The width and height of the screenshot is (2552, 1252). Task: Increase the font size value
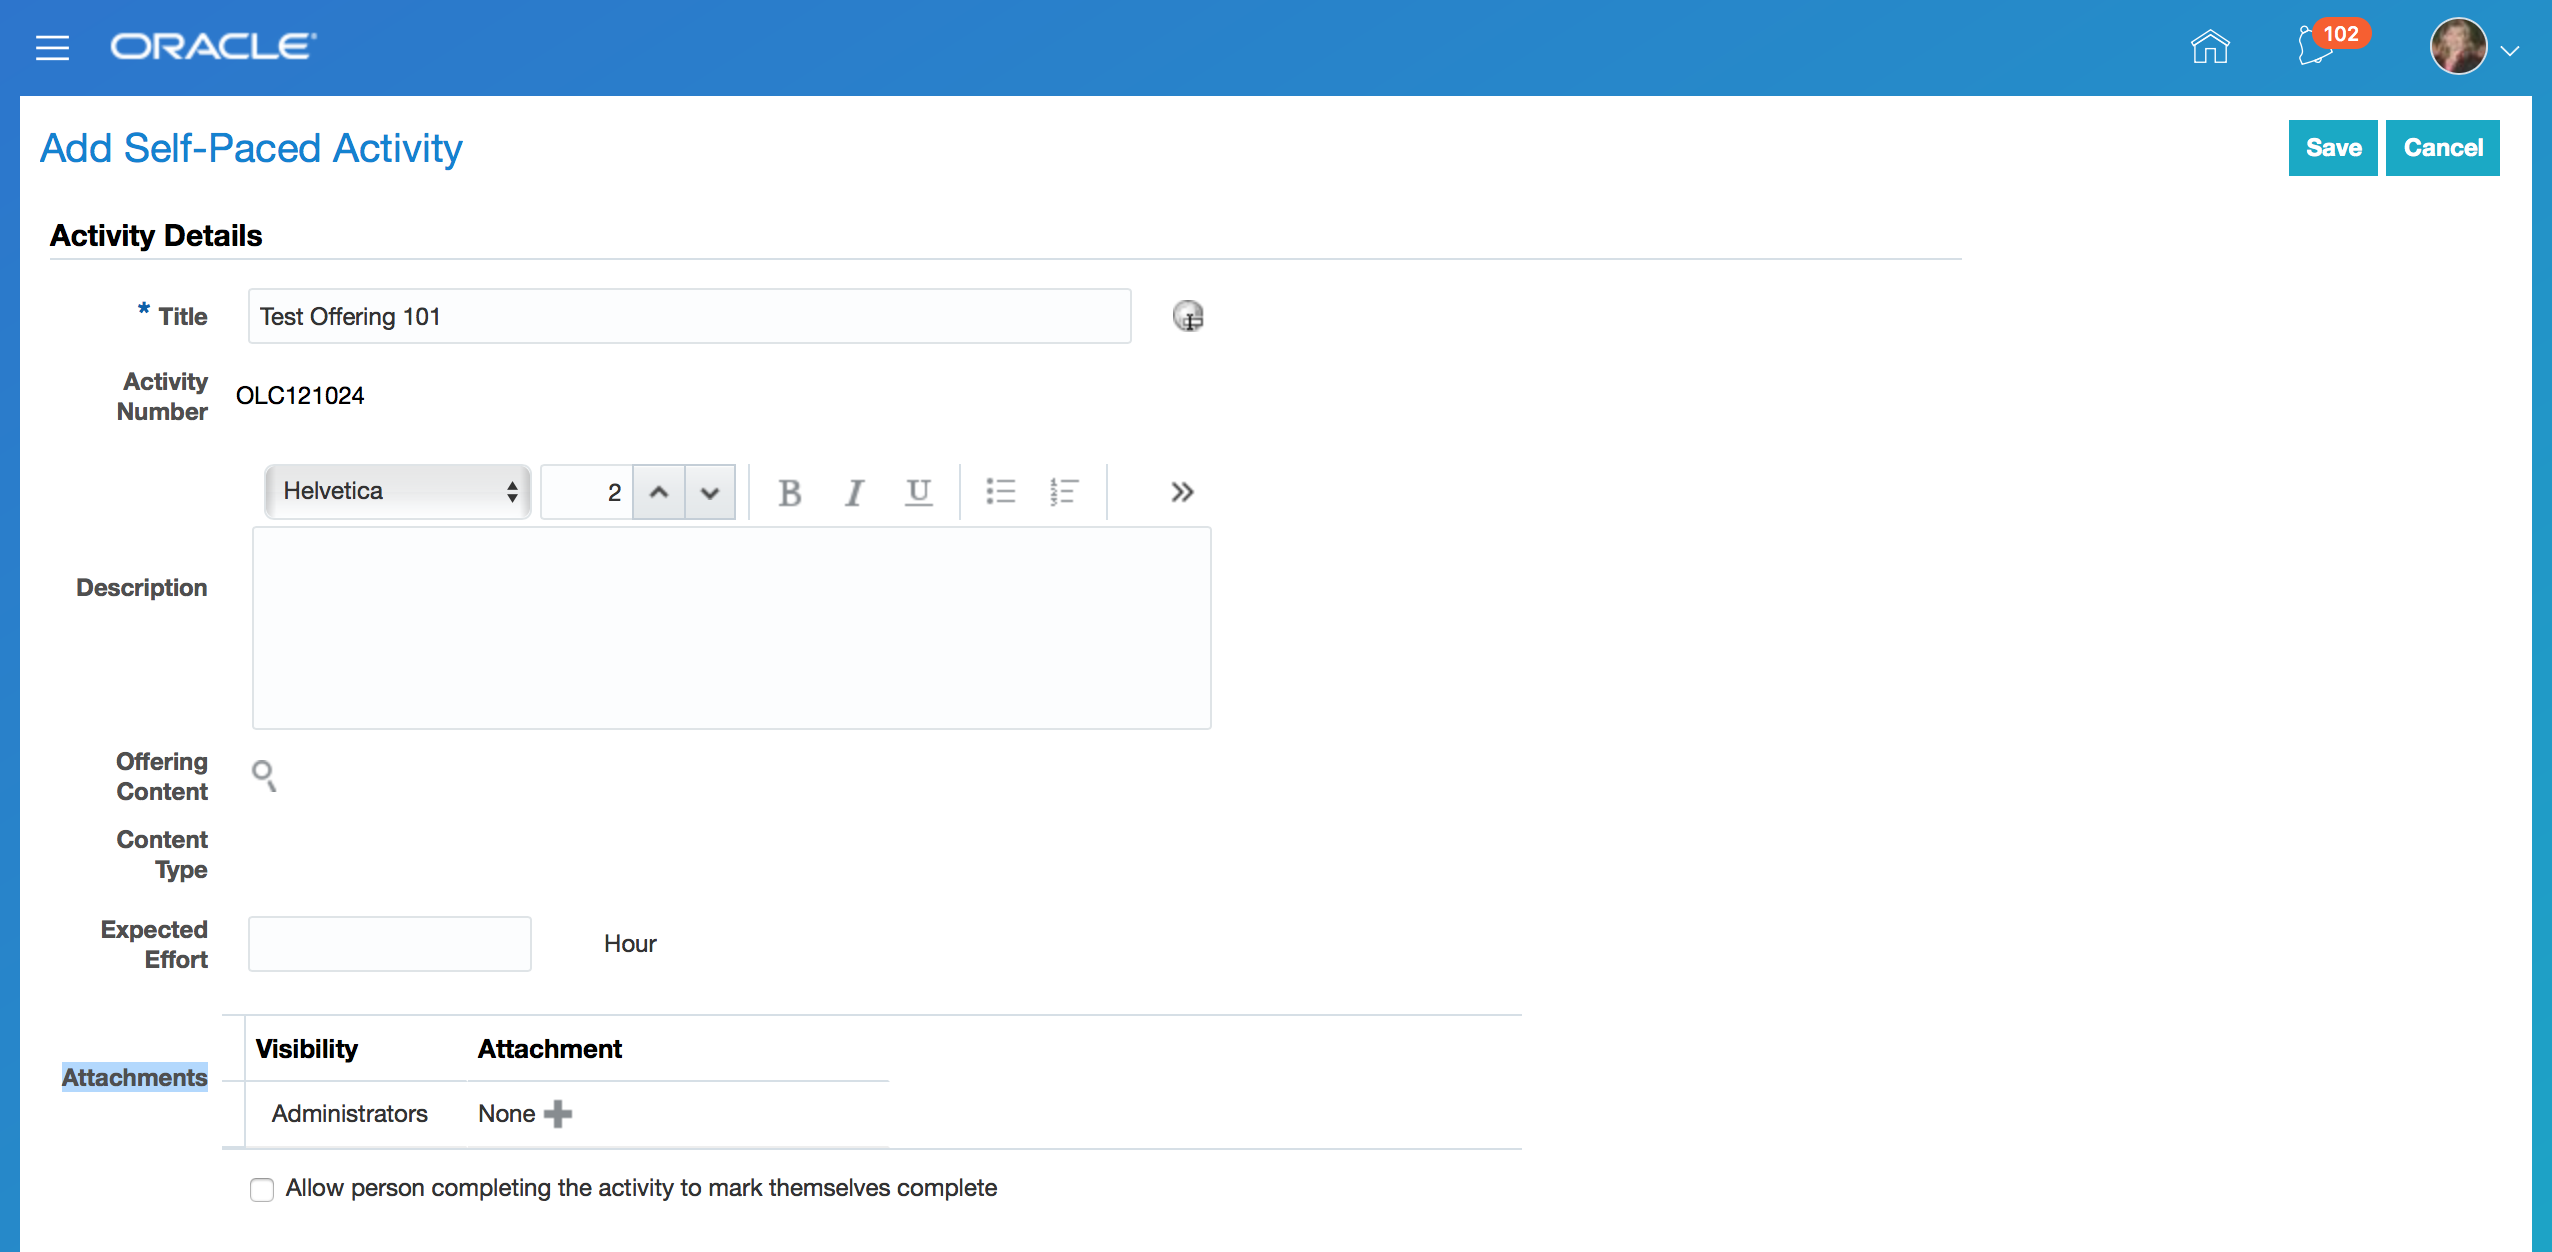tap(659, 492)
